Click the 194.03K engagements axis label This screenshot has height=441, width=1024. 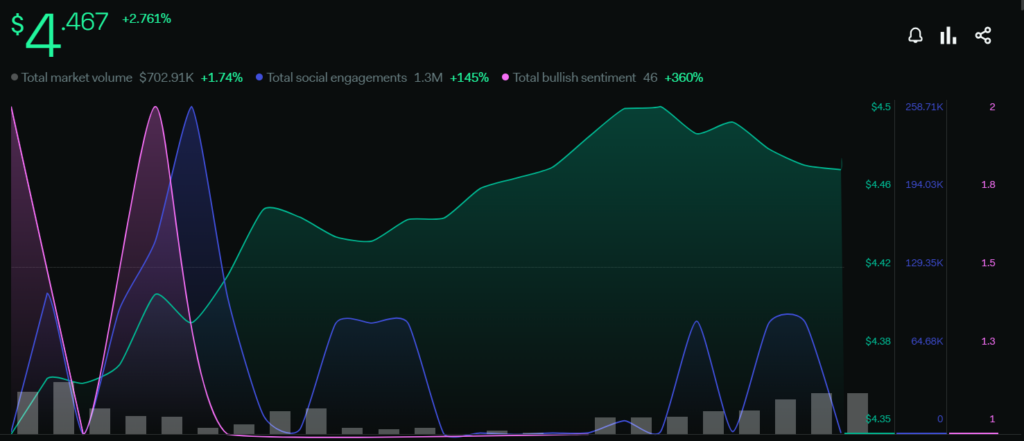point(924,185)
